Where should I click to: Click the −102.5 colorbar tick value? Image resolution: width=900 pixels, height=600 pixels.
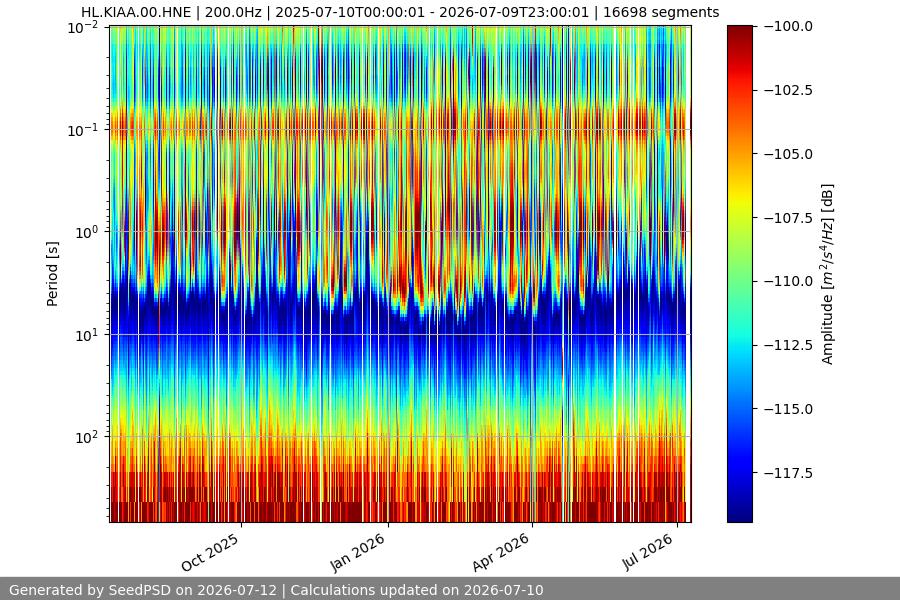[789, 90]
